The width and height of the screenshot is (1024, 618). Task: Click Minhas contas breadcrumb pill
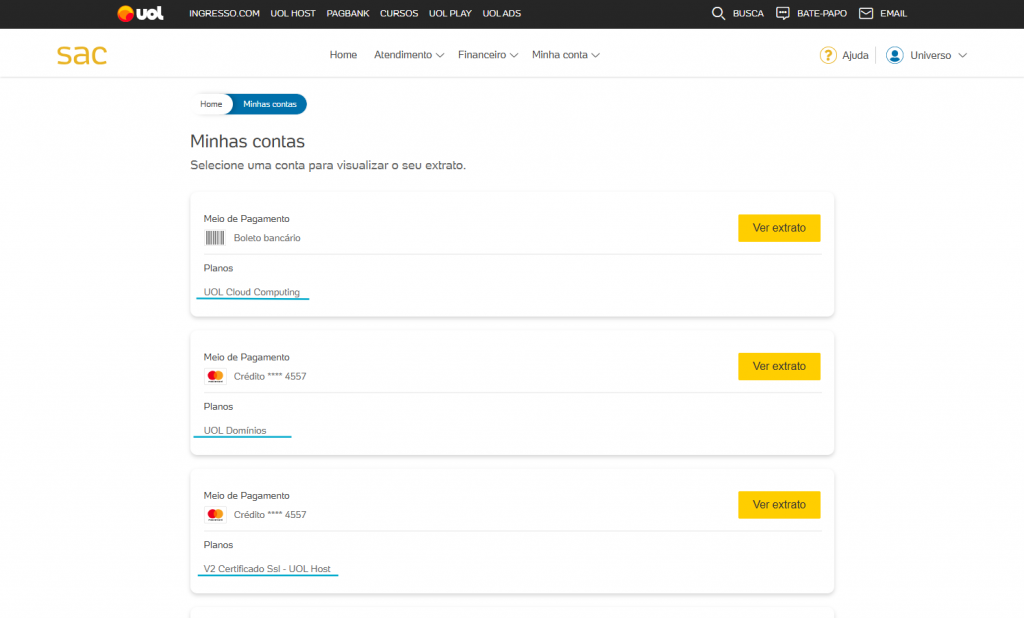pos(270,104)
